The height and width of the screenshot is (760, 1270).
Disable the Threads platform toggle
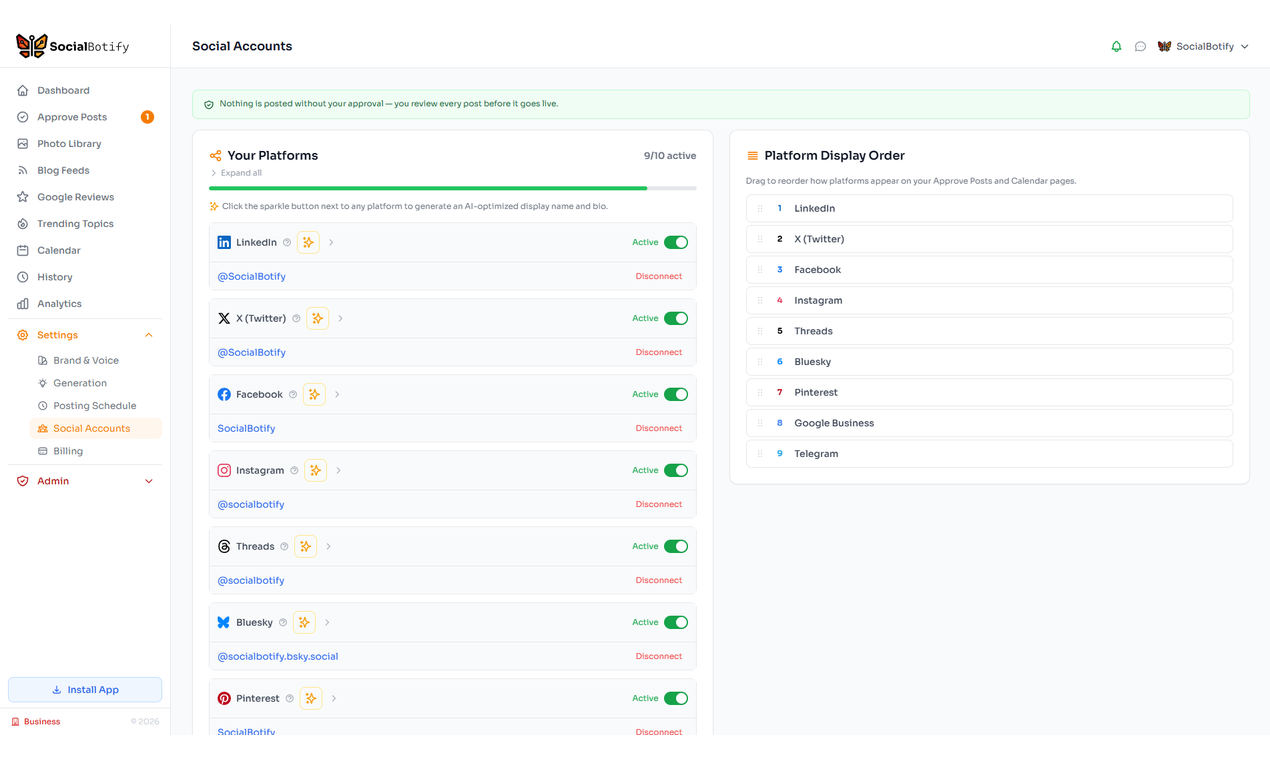676,546
